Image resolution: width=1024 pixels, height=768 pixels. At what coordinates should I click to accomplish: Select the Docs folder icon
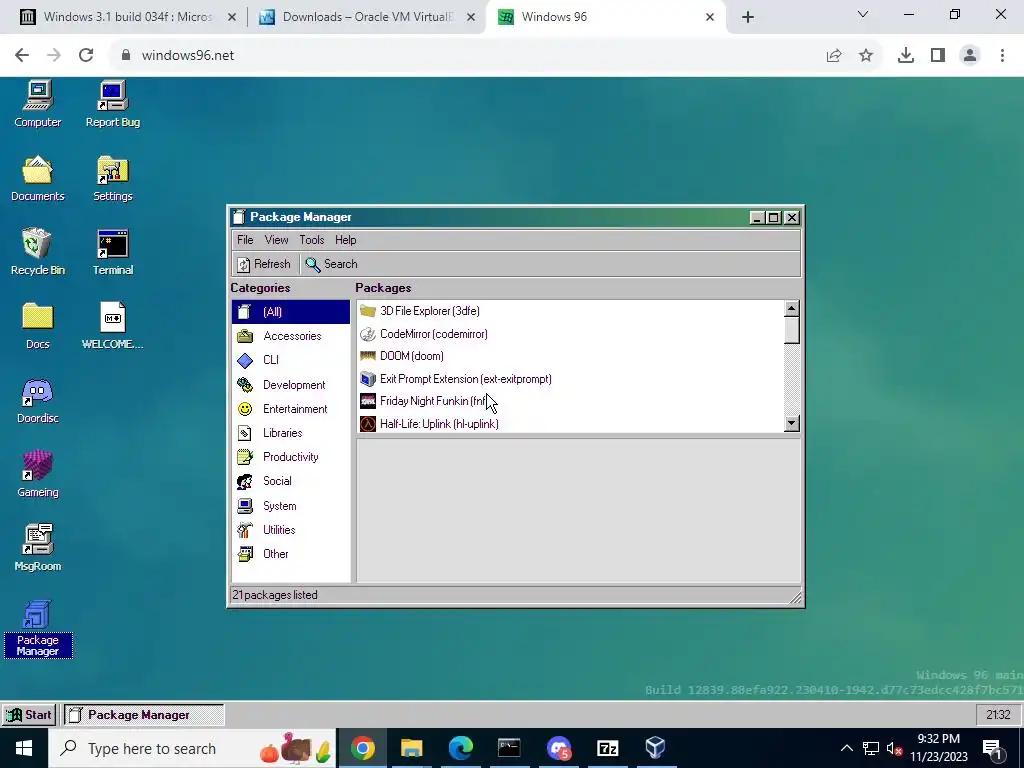38,326
